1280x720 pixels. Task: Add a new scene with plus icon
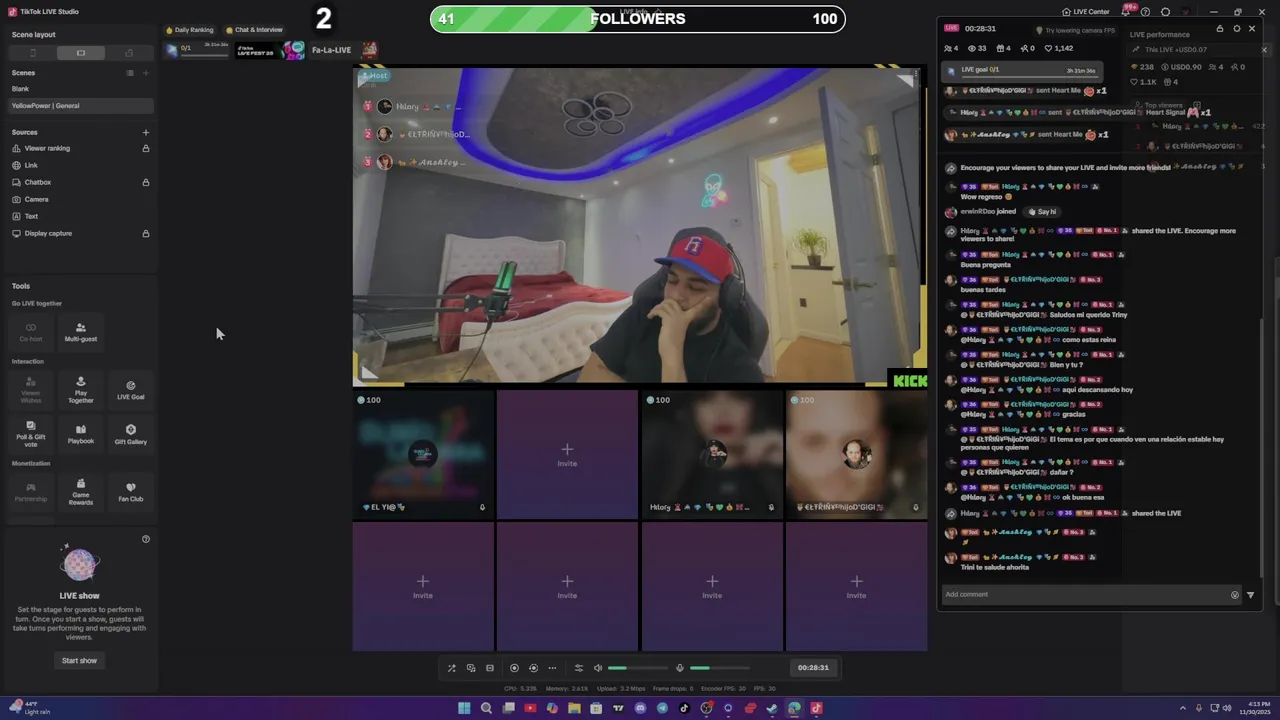pos(146,73)
